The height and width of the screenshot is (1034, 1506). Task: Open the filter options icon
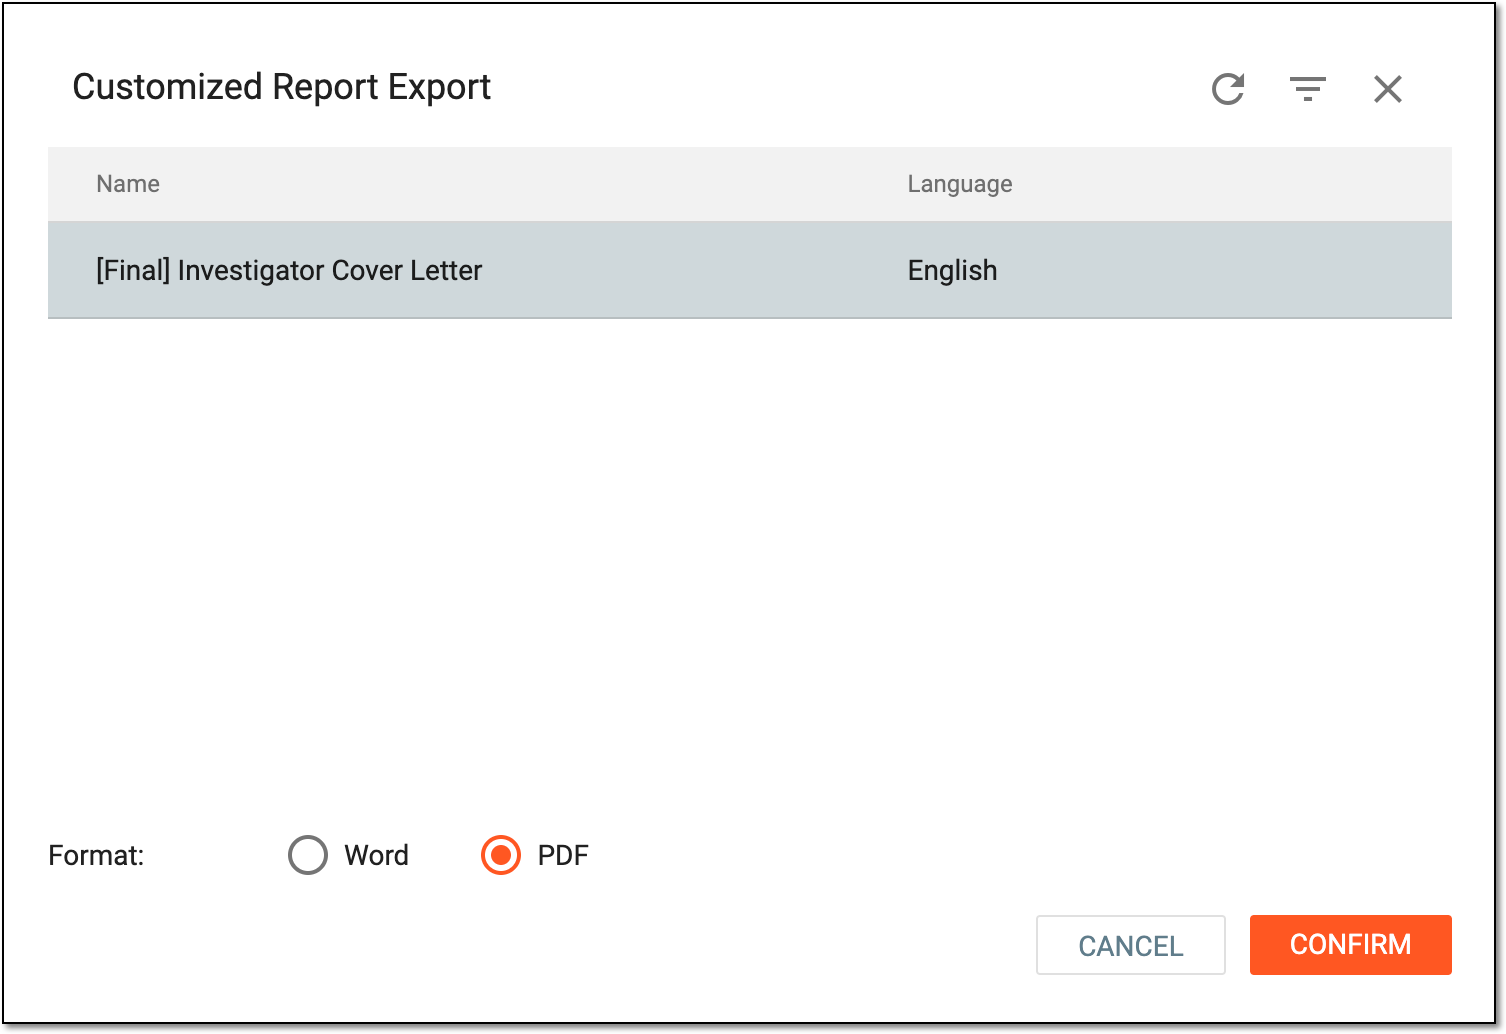pyautogui.click(x=1308, y=89)
